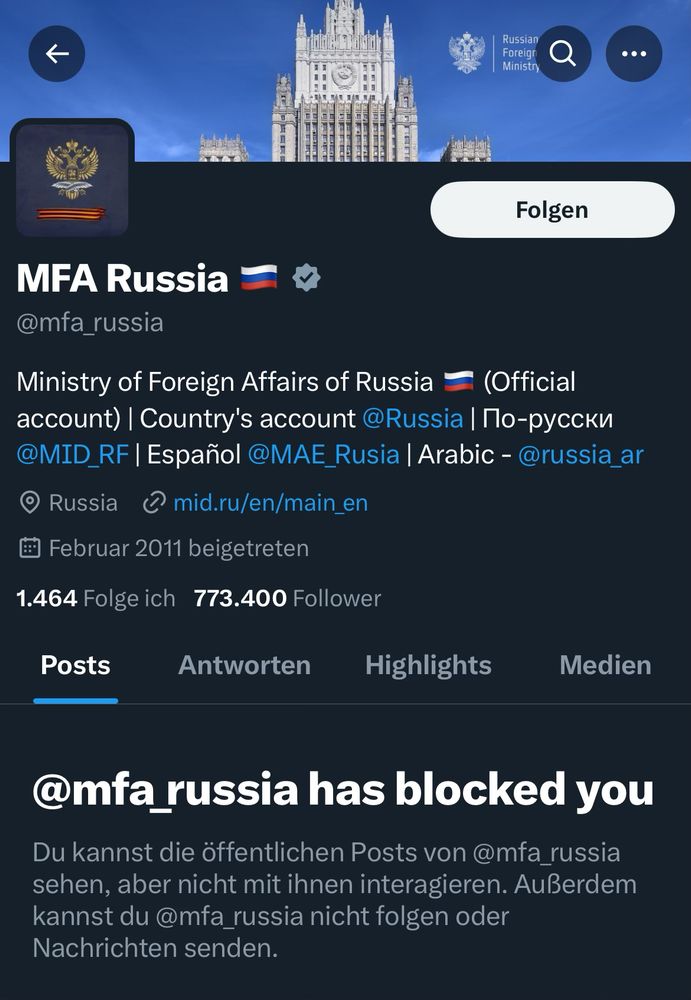
Task: Visit the mid.ru/en/main_en website link
Action: (x=271, y=503)
